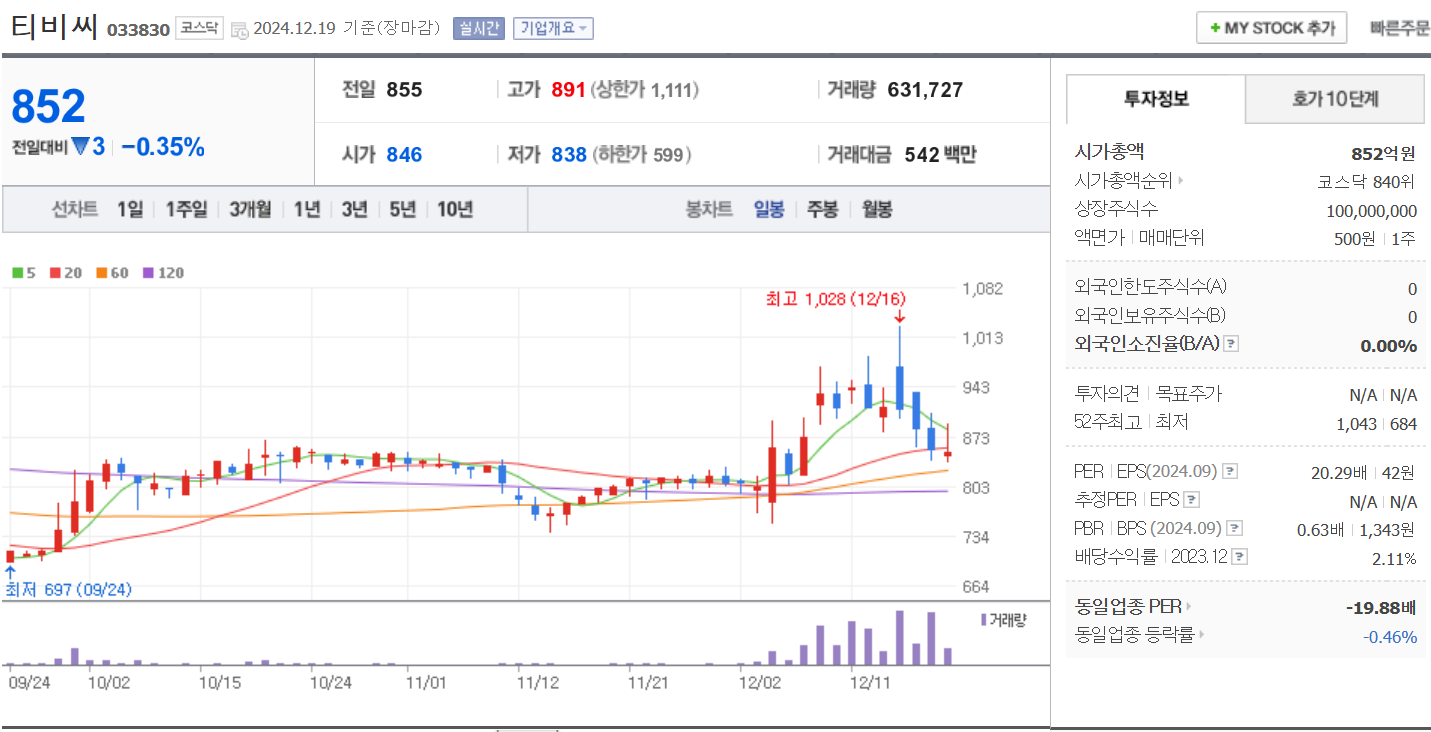The height and width of the screenshot is (732, 1431).
Task: Click the EPS(2024.09) help icon
Action: pos(1231,472)
